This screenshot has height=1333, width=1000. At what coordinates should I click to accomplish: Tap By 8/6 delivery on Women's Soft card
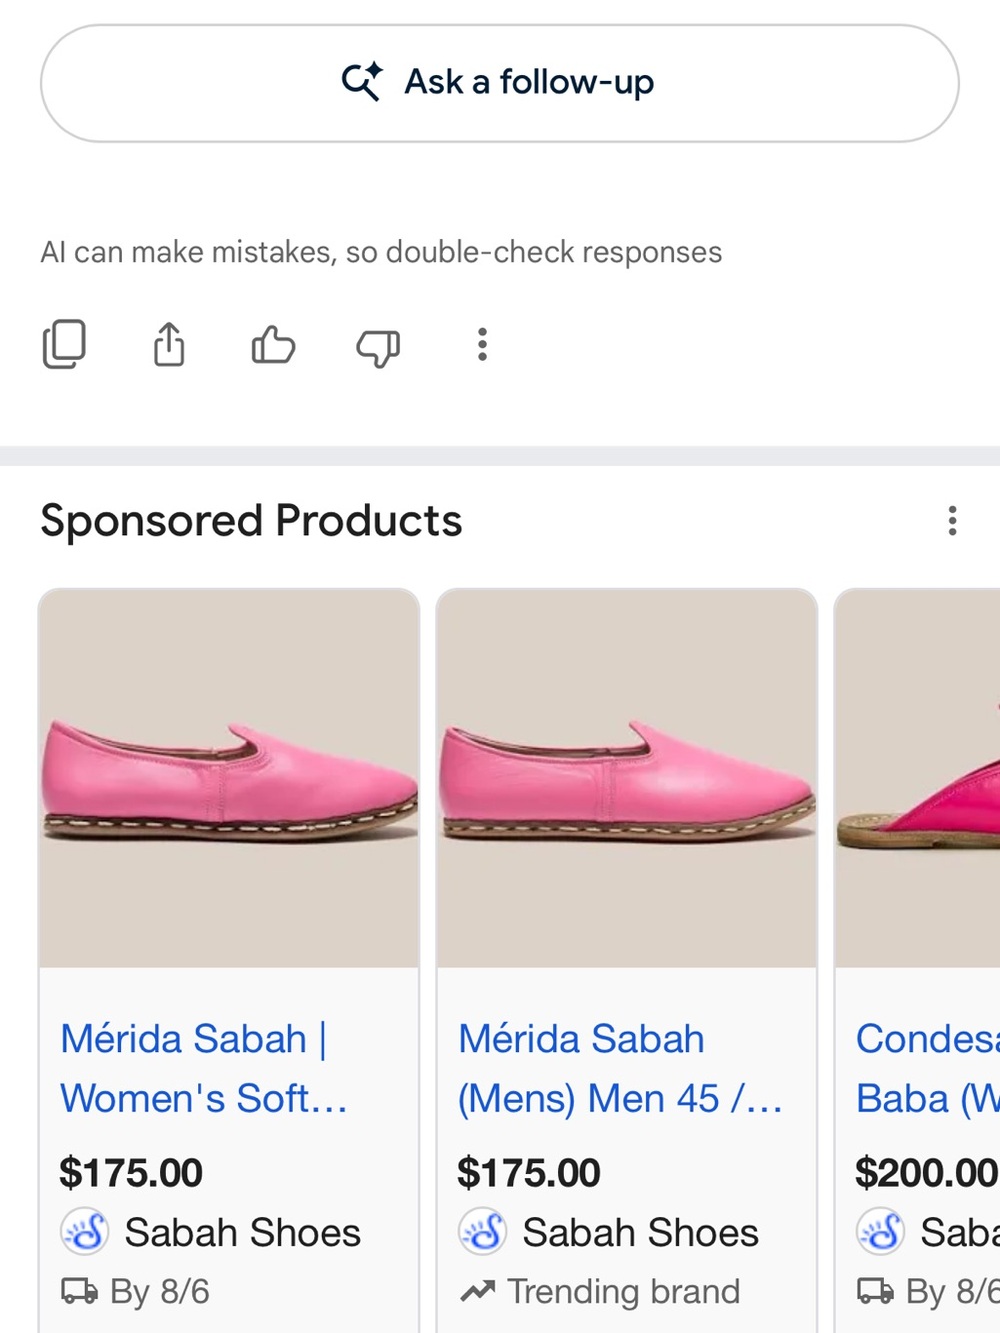(x=160, y=1292)
